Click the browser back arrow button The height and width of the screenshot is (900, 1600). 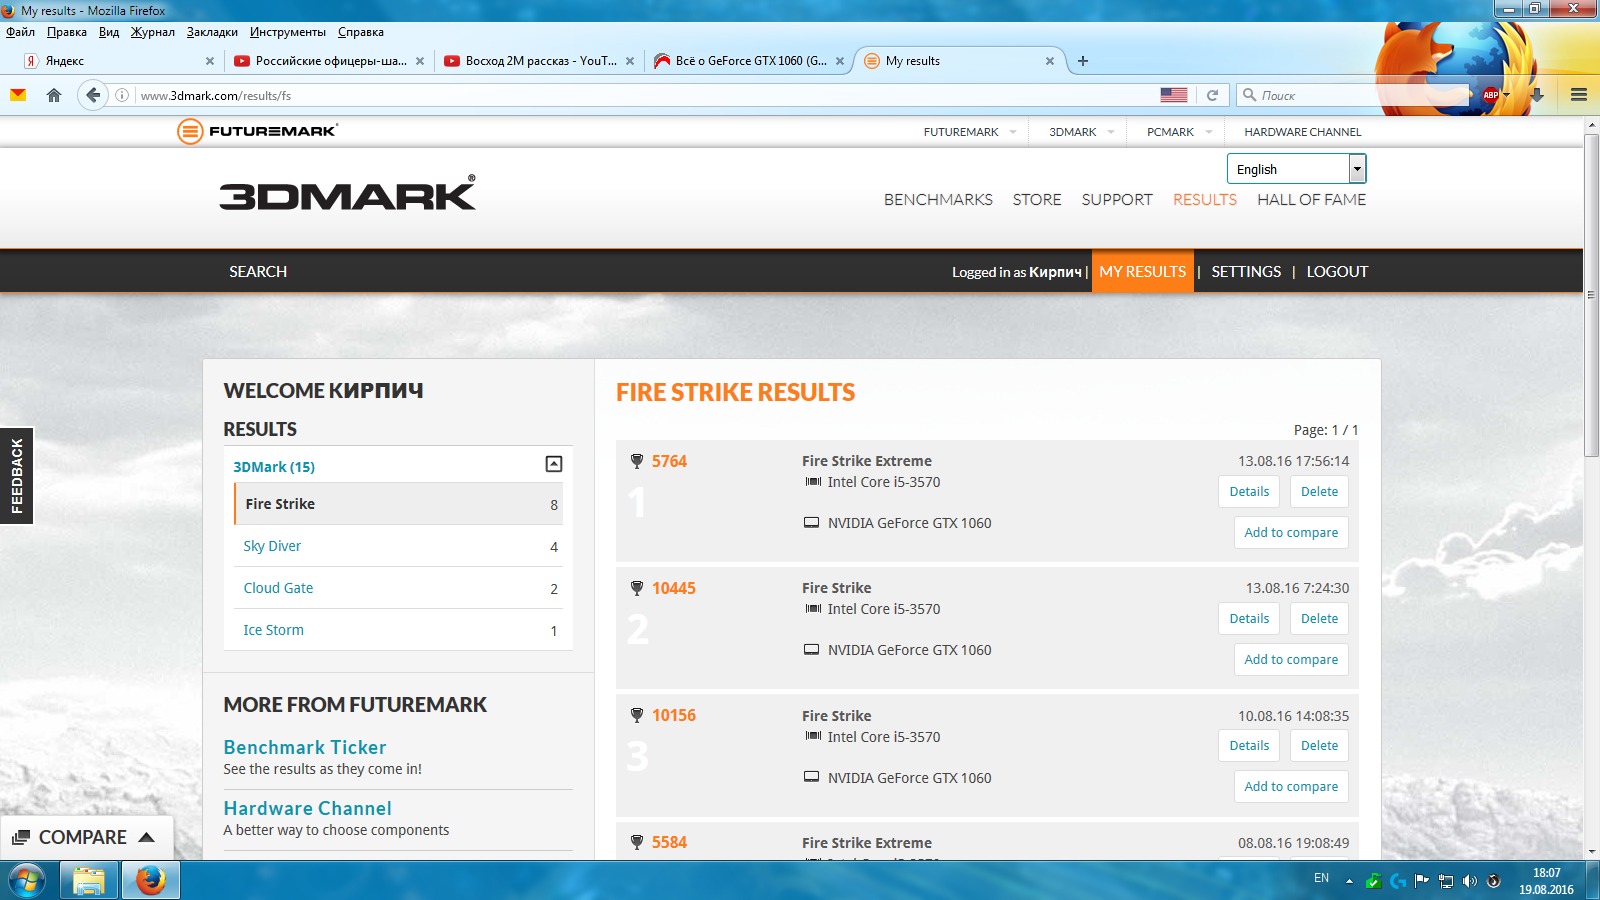pyautogui.click(x=93, y=95)
